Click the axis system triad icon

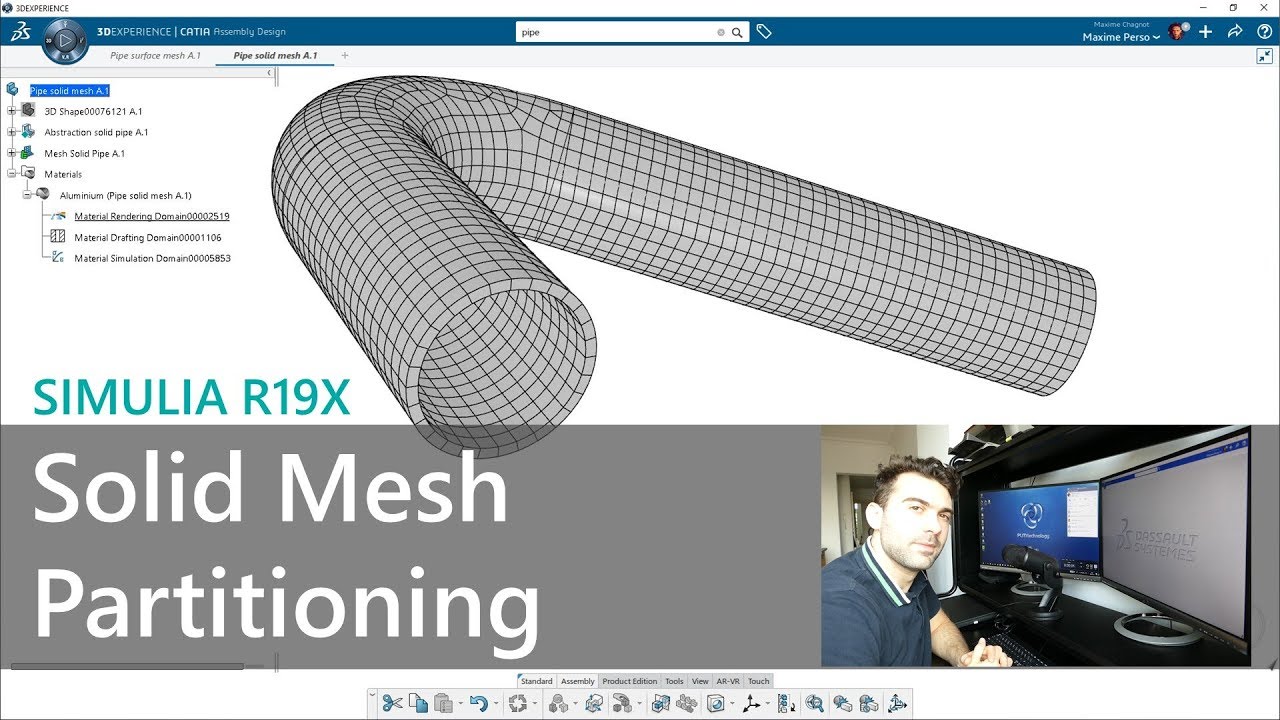[752, 703]
